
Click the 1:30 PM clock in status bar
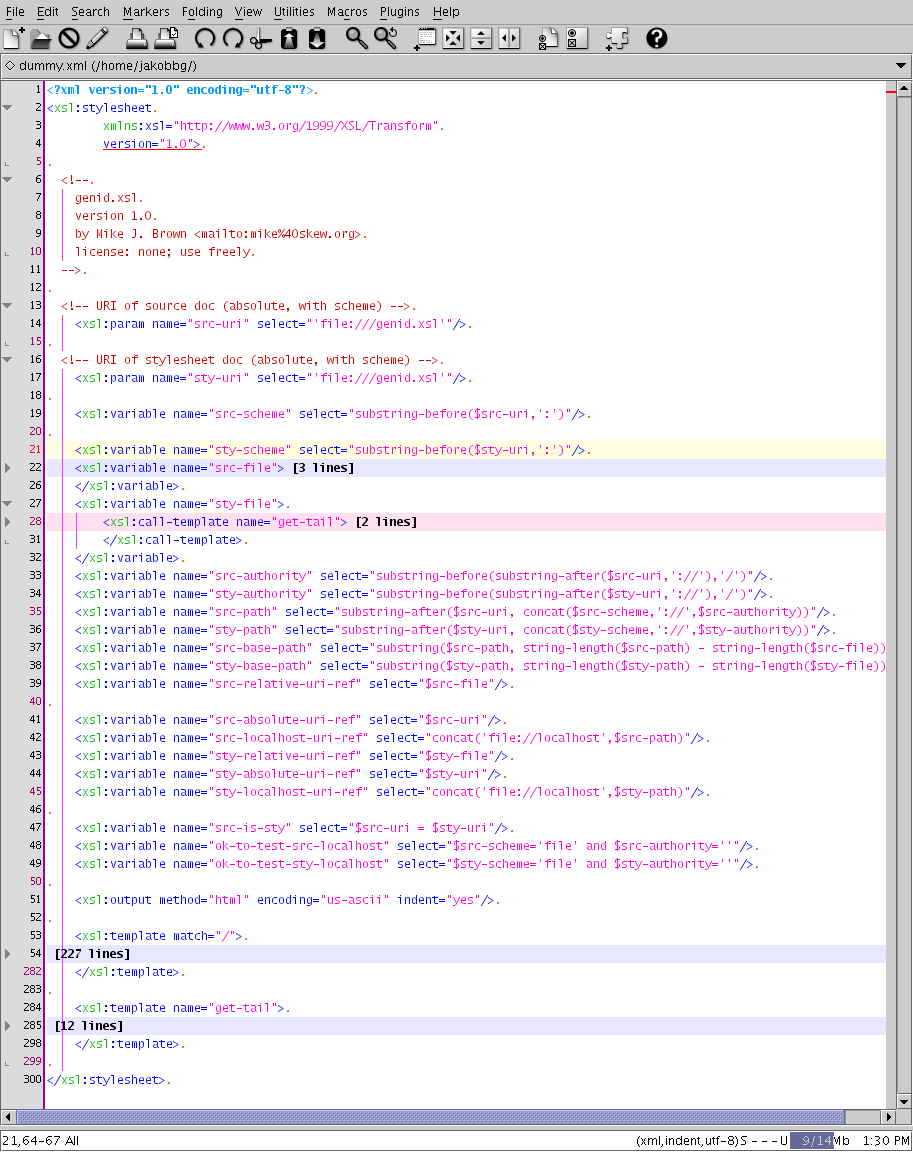coord(886,1141)
